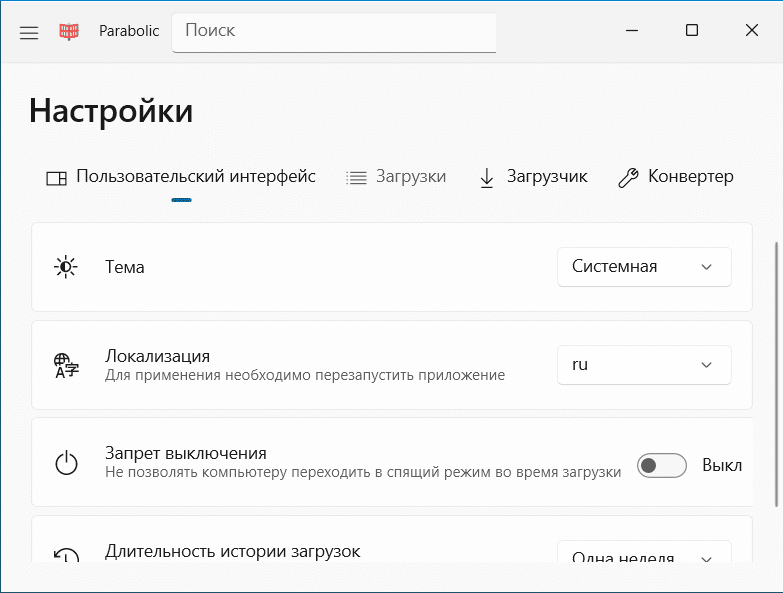This screenshot has width=783, height=593.
Task: Toggle the Запрет выключения switch
Action: [x=662, y=466]
